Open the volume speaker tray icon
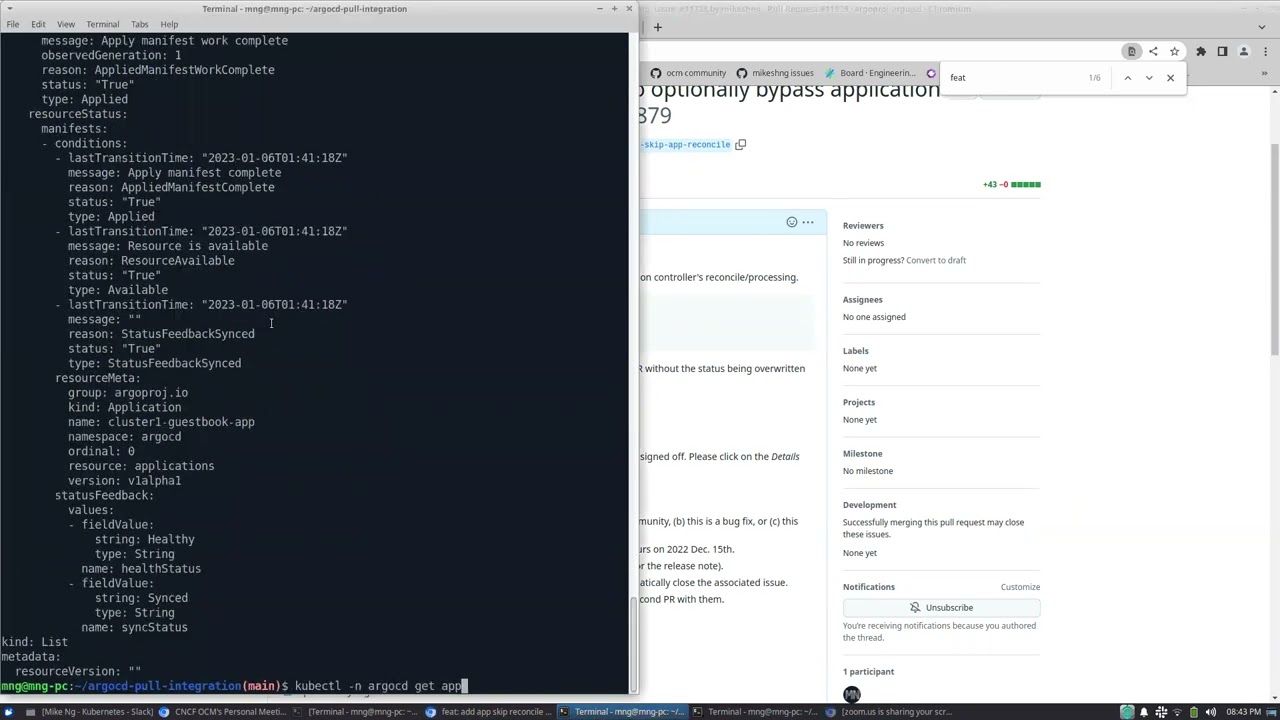 coord(1211,712)
